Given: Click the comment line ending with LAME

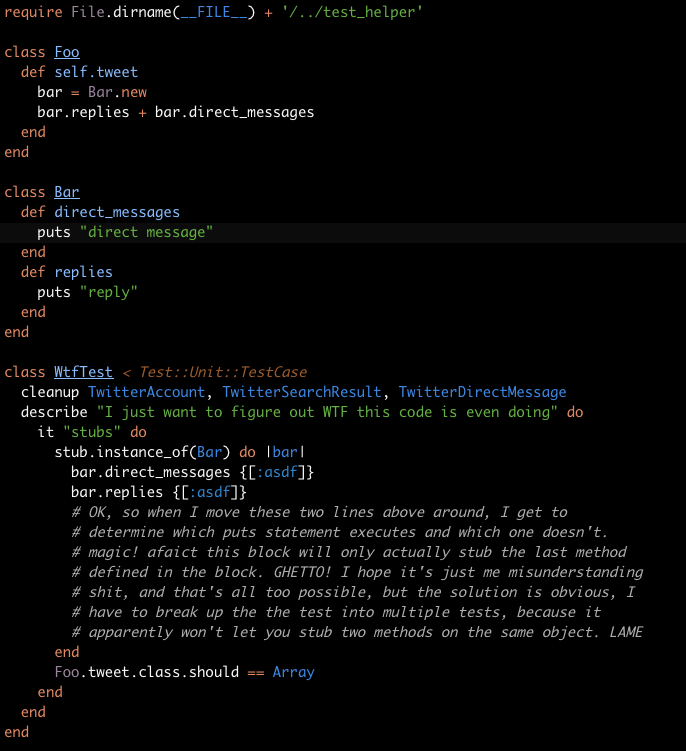Looking at the screenshot, I should [x=357, y=632].
